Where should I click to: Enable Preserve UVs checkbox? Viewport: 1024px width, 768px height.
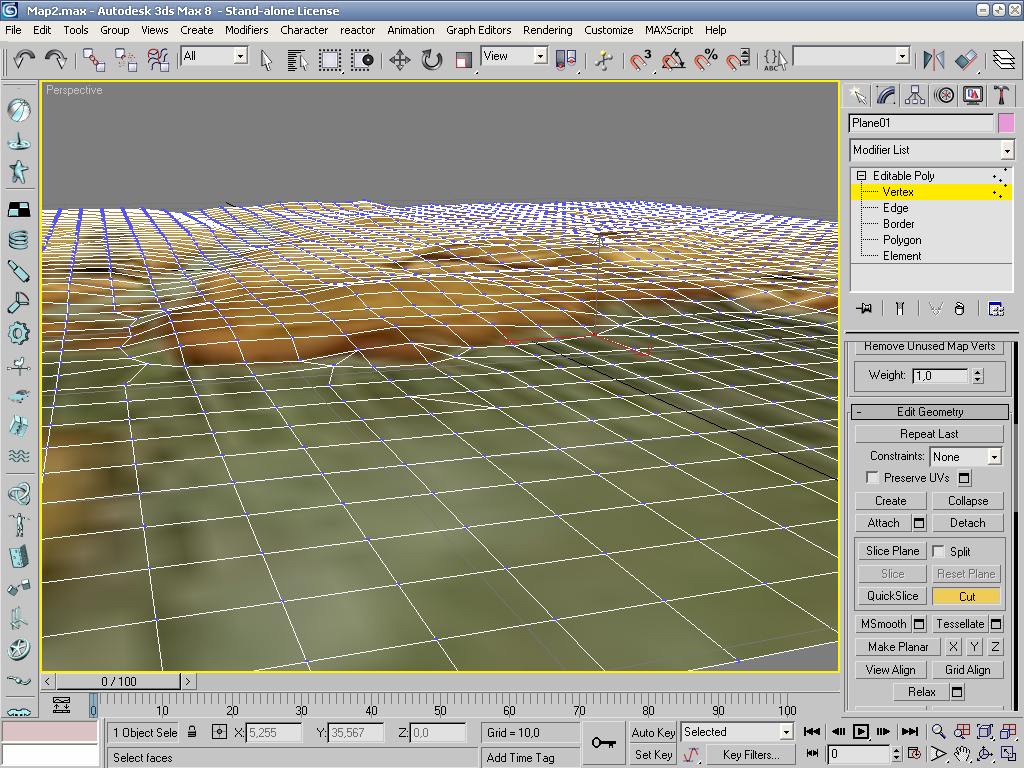872,477
